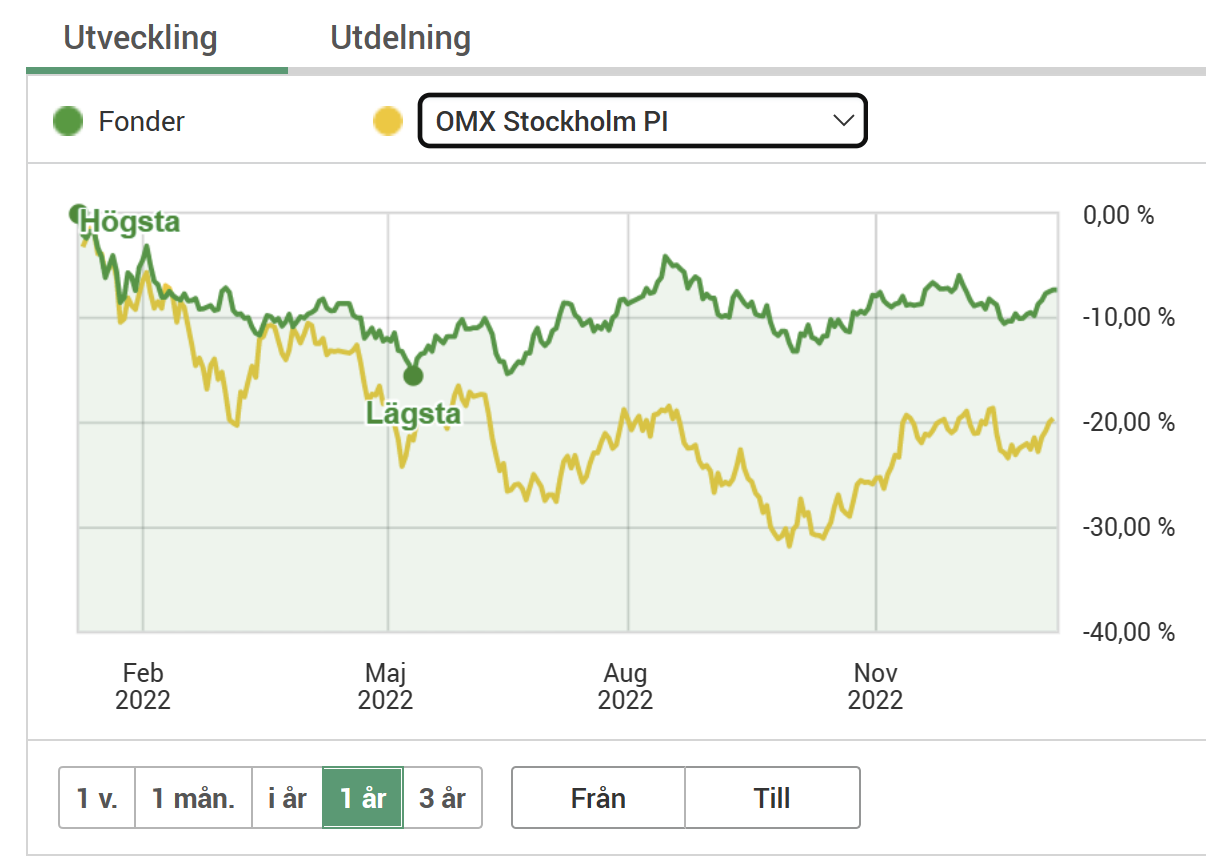Click the Till date button
1206x863 pixels.
tap(772, 798)
